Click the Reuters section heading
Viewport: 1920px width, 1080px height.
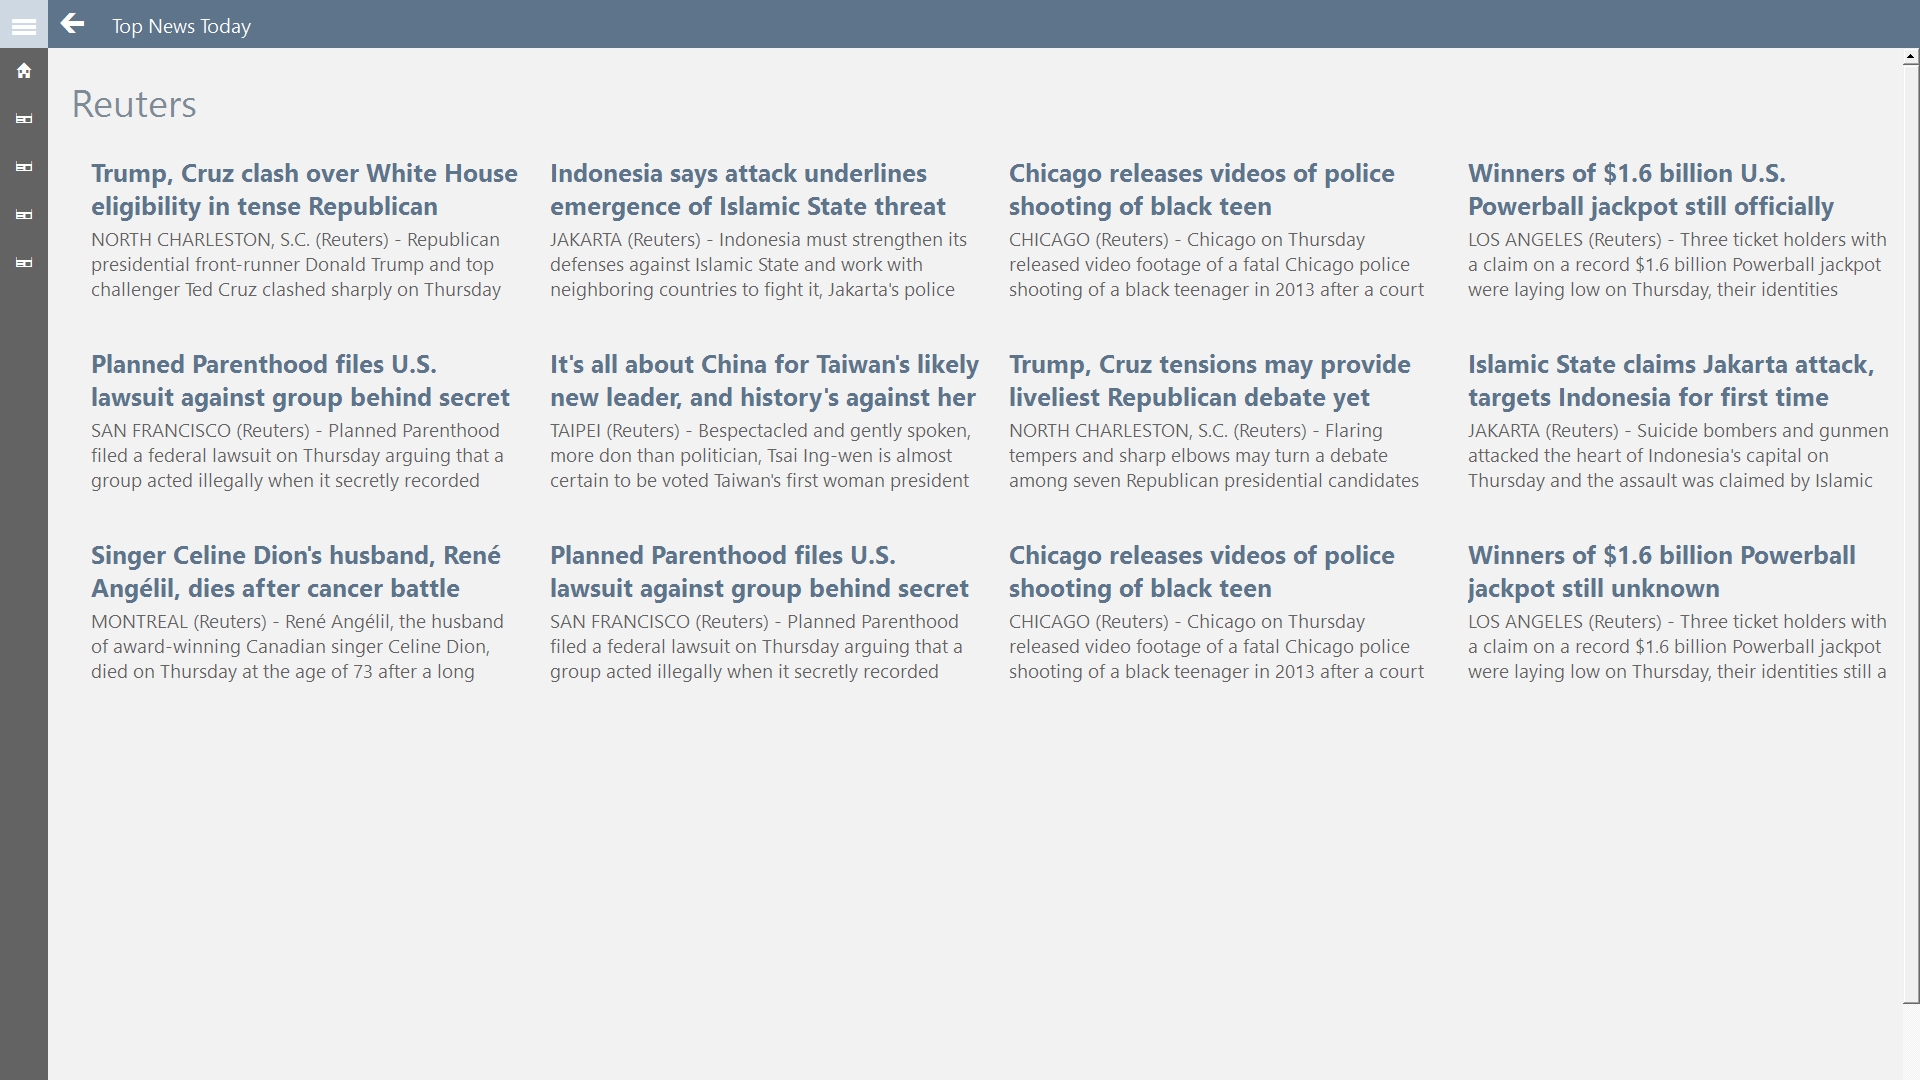(x=133, y=103)
